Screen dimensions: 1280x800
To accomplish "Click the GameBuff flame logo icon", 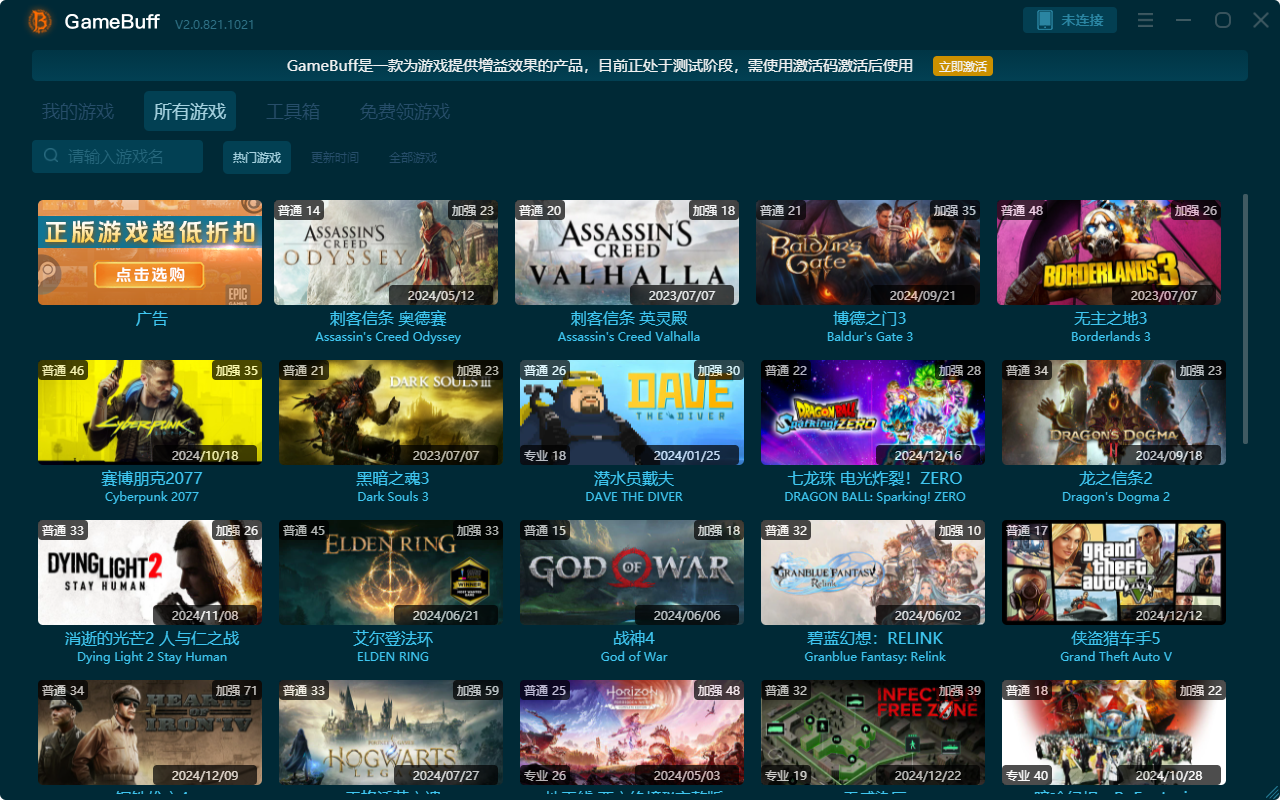I will (x=38, y=21).
